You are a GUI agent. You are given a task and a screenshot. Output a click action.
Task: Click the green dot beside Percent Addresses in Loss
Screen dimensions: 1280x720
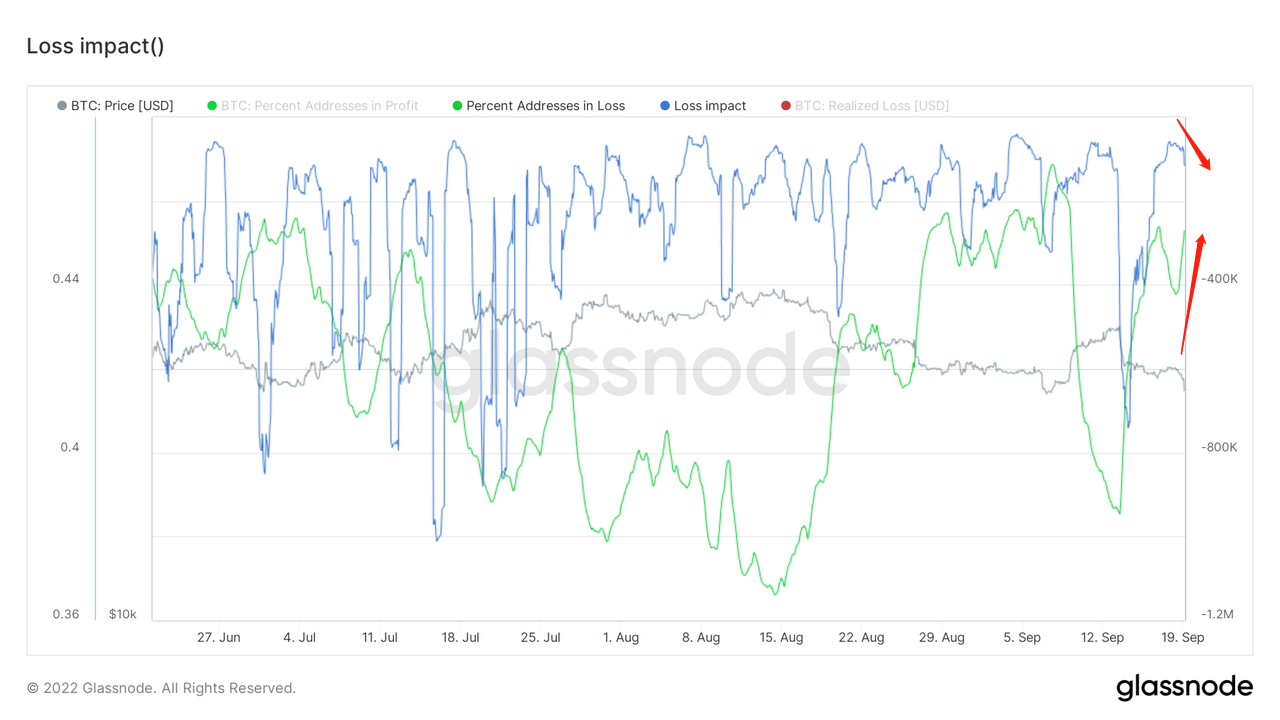[x=457, y=106]
